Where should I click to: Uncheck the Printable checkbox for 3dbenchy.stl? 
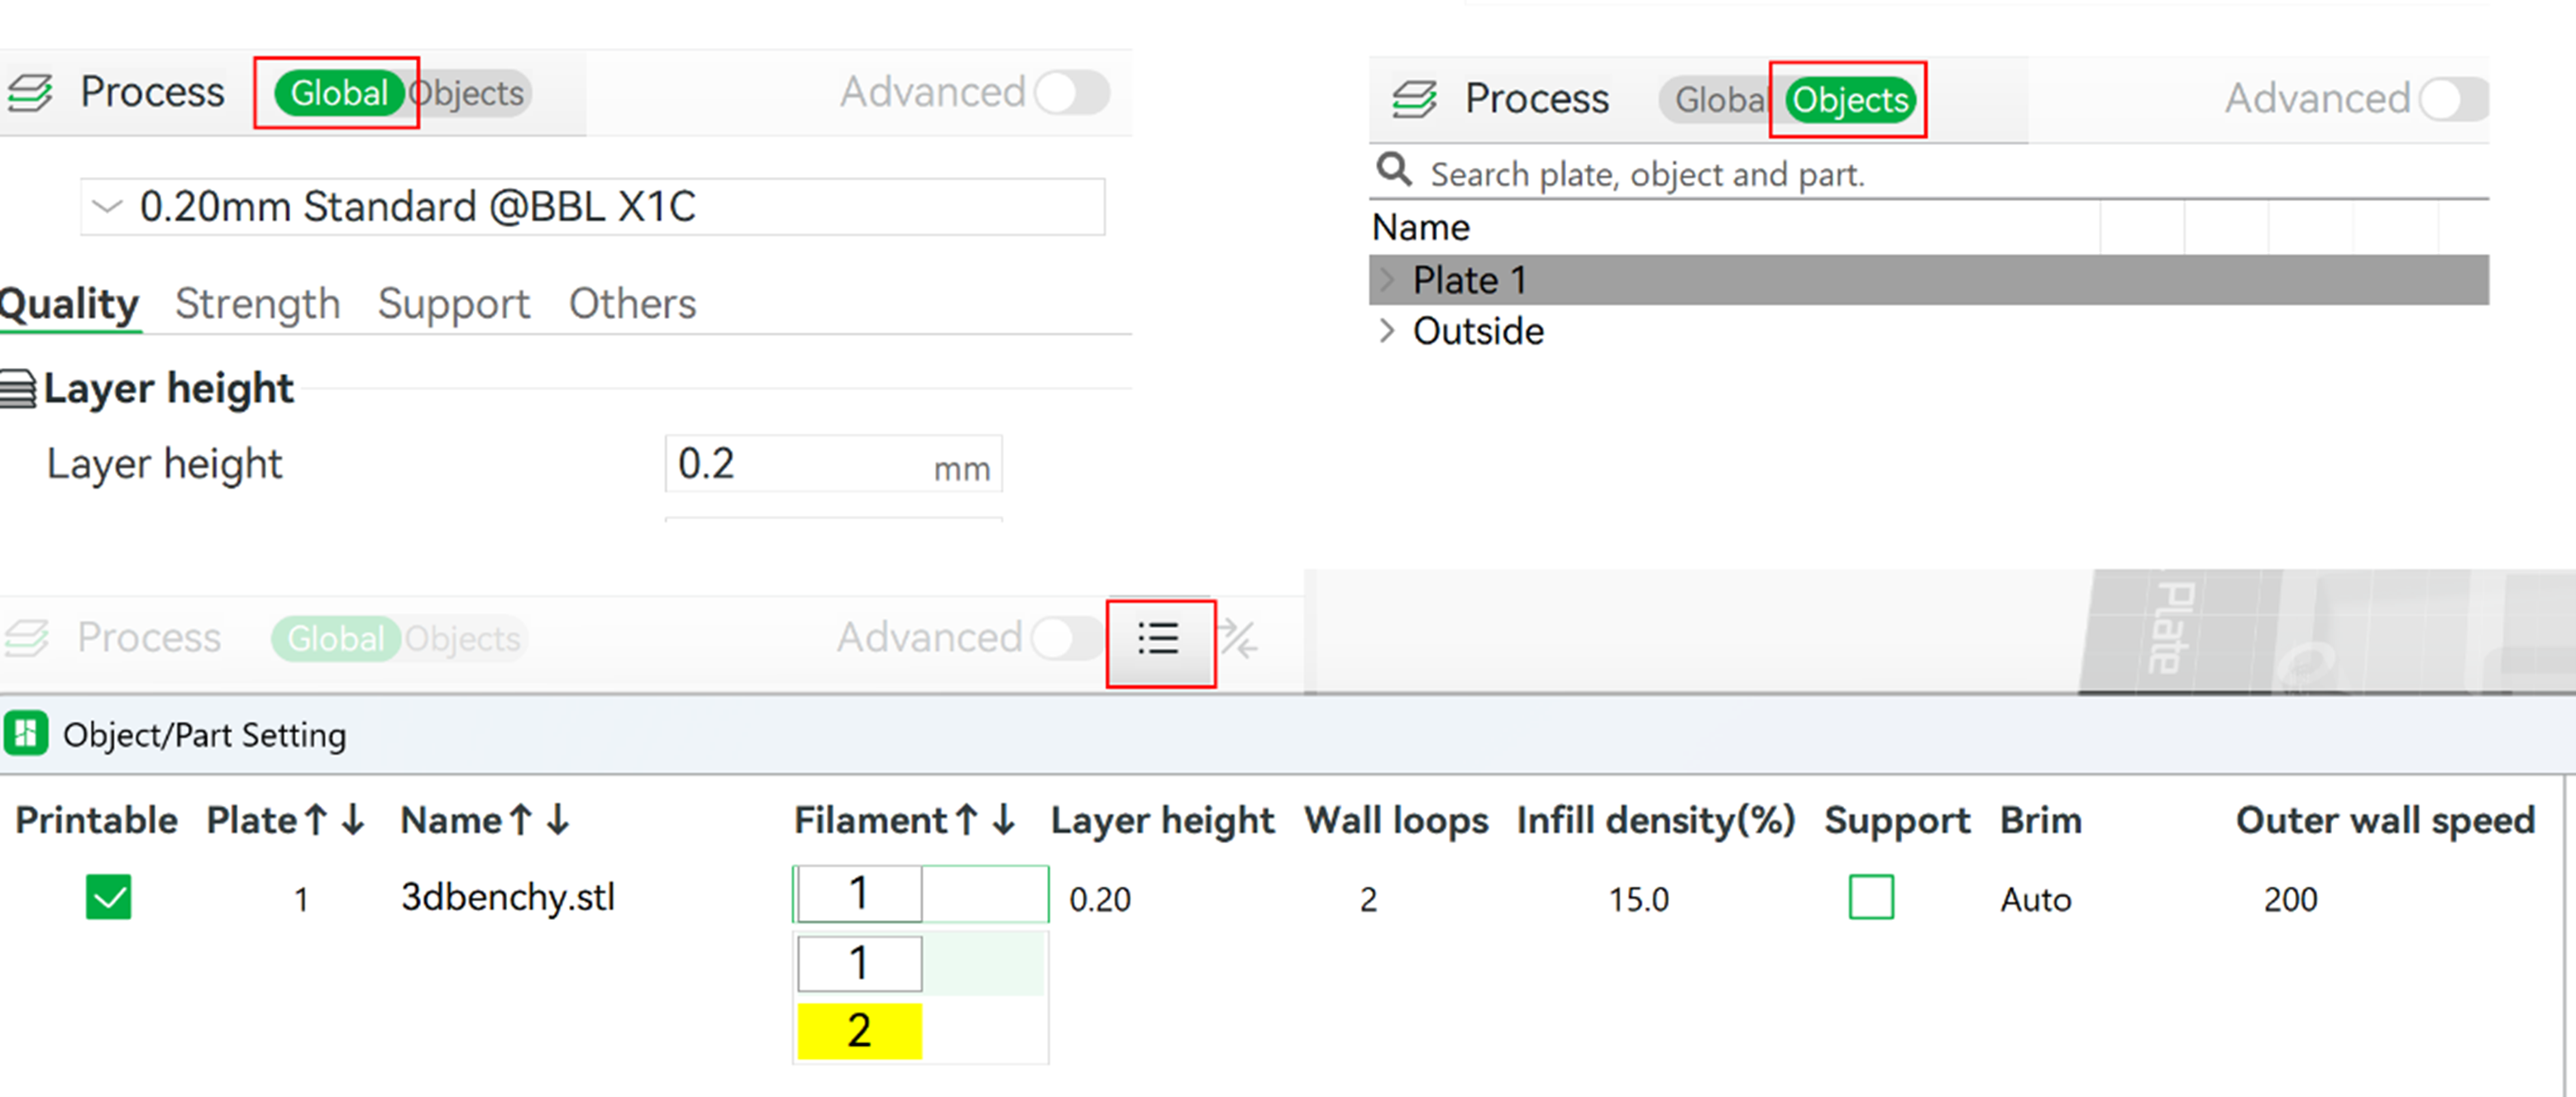point(108,897)
